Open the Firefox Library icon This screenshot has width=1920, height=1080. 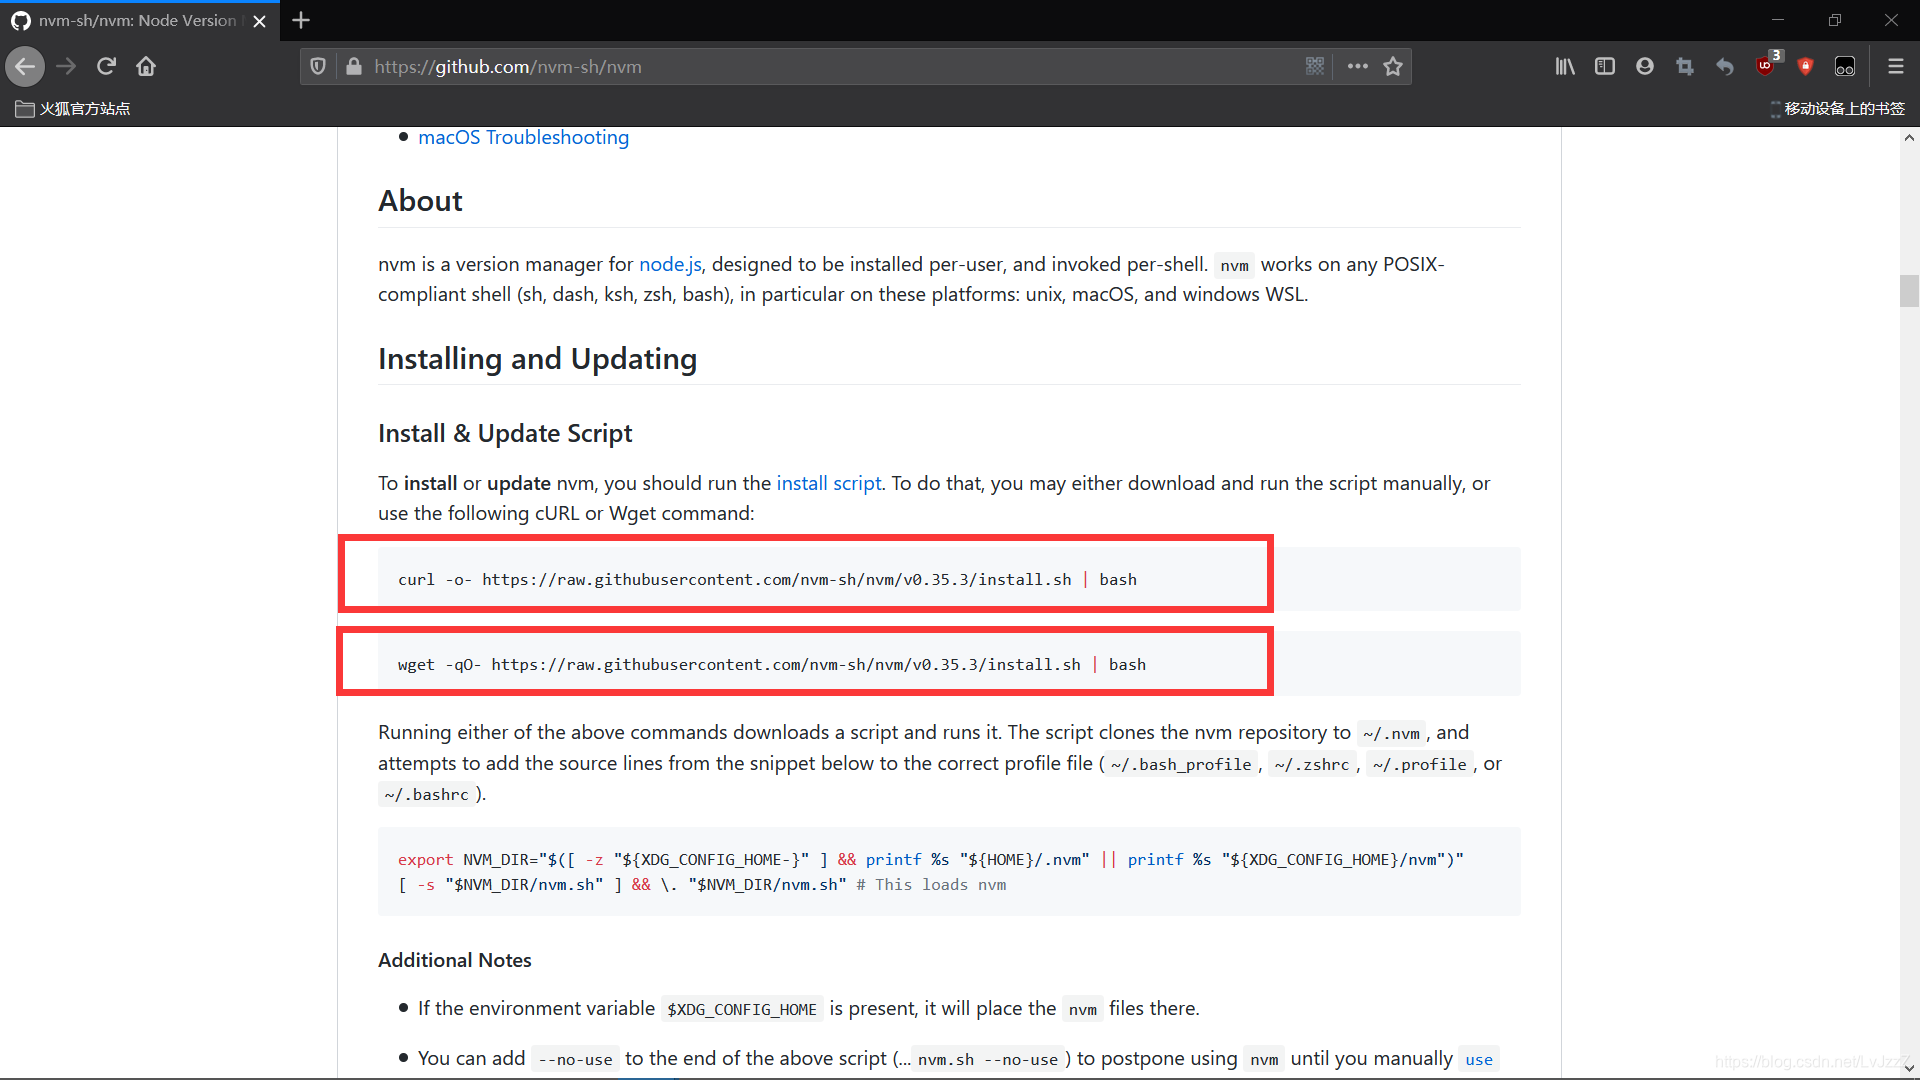tap(1564, 66)
